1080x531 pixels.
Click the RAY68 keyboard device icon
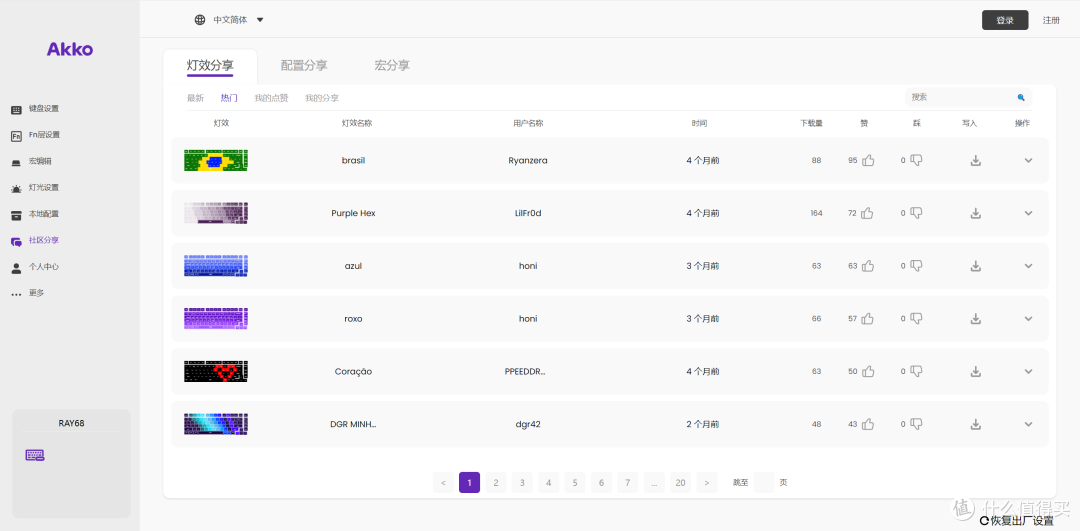(x=35, y=455)
